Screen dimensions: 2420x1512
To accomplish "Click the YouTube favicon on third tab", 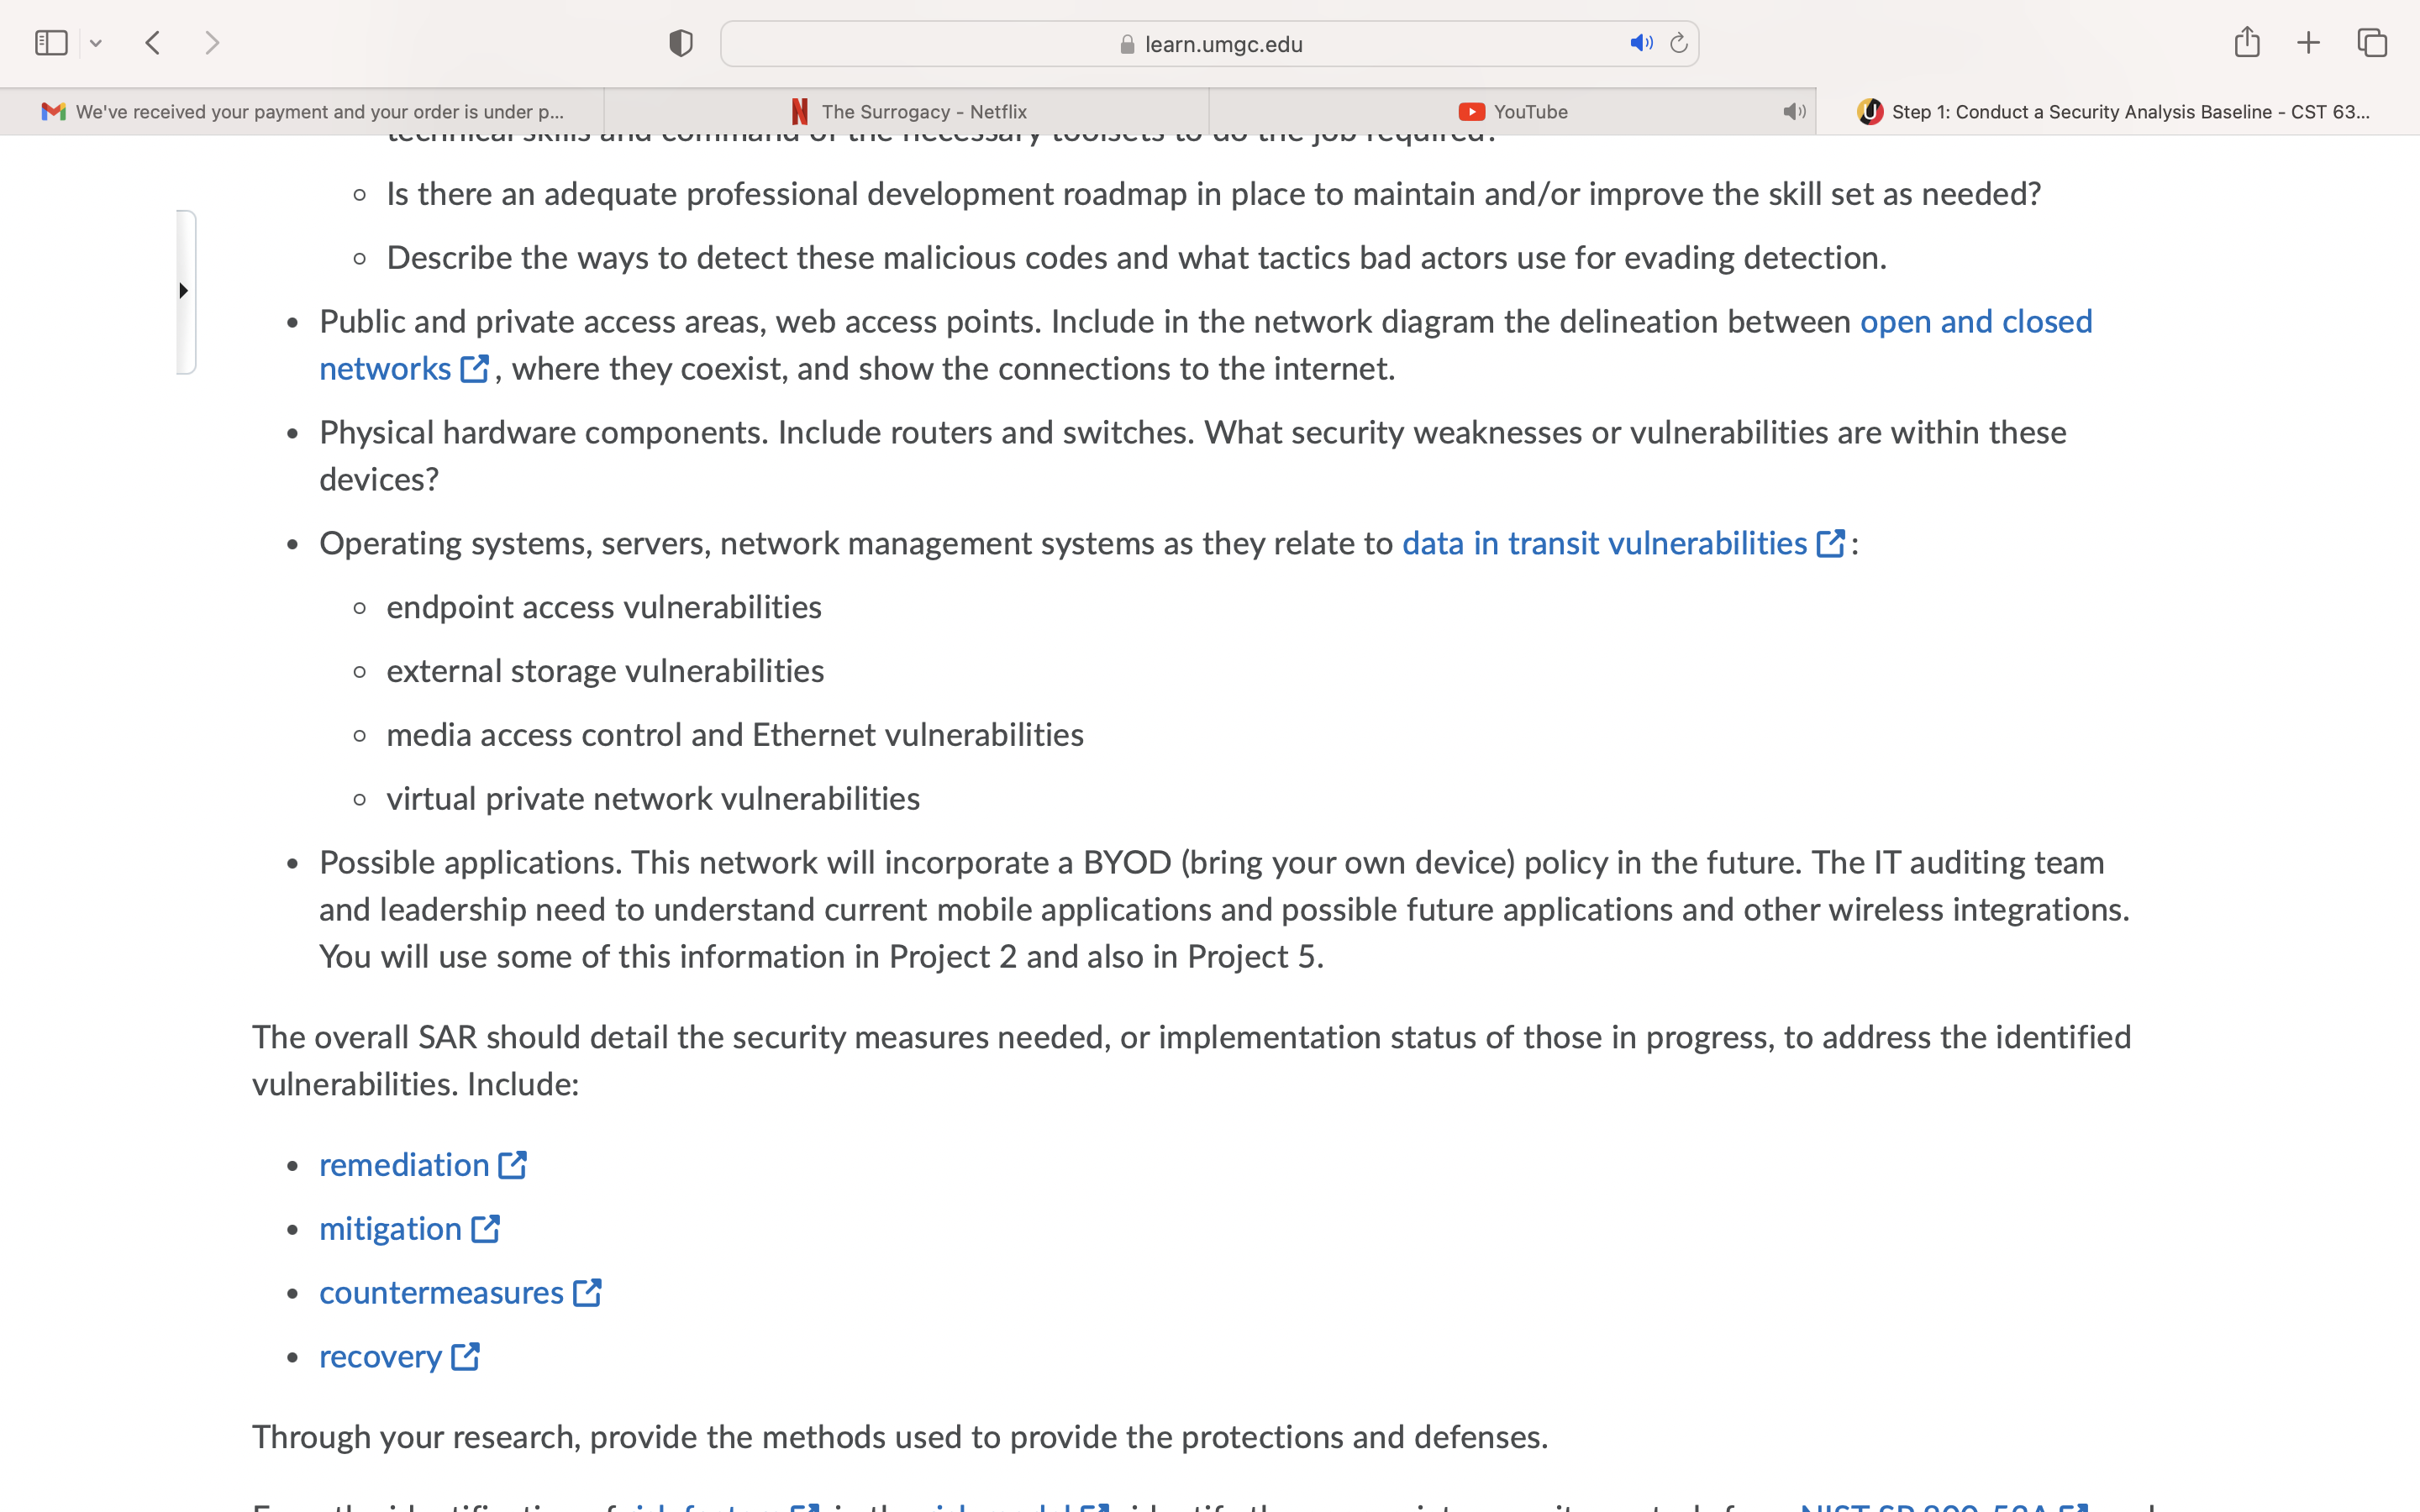I will tap(1471, 112).
